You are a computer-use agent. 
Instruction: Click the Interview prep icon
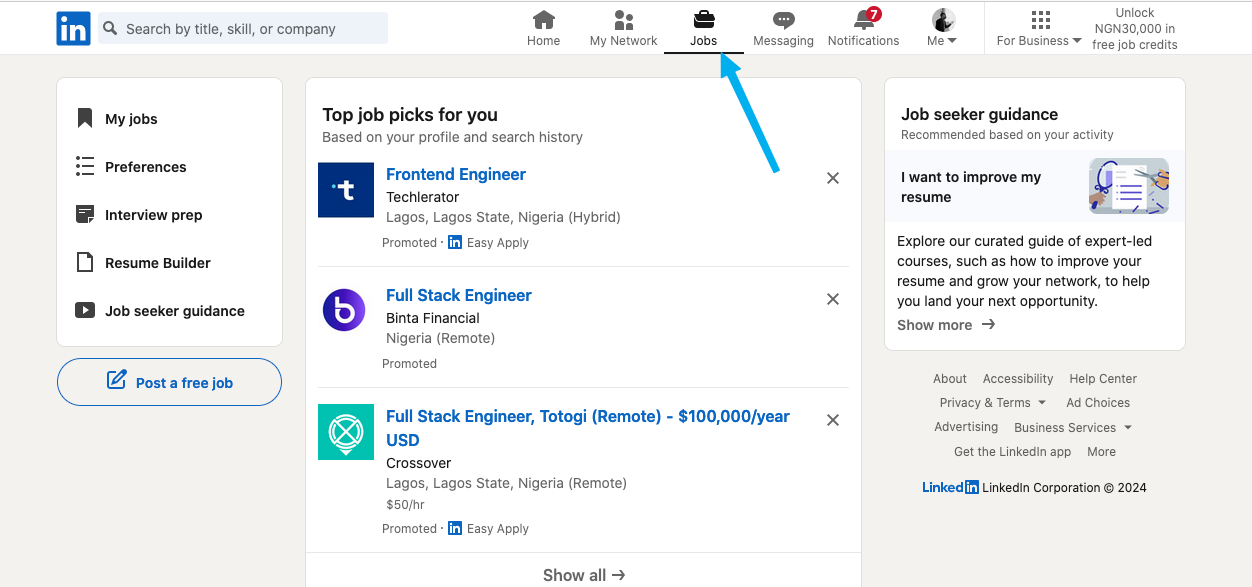85,214
